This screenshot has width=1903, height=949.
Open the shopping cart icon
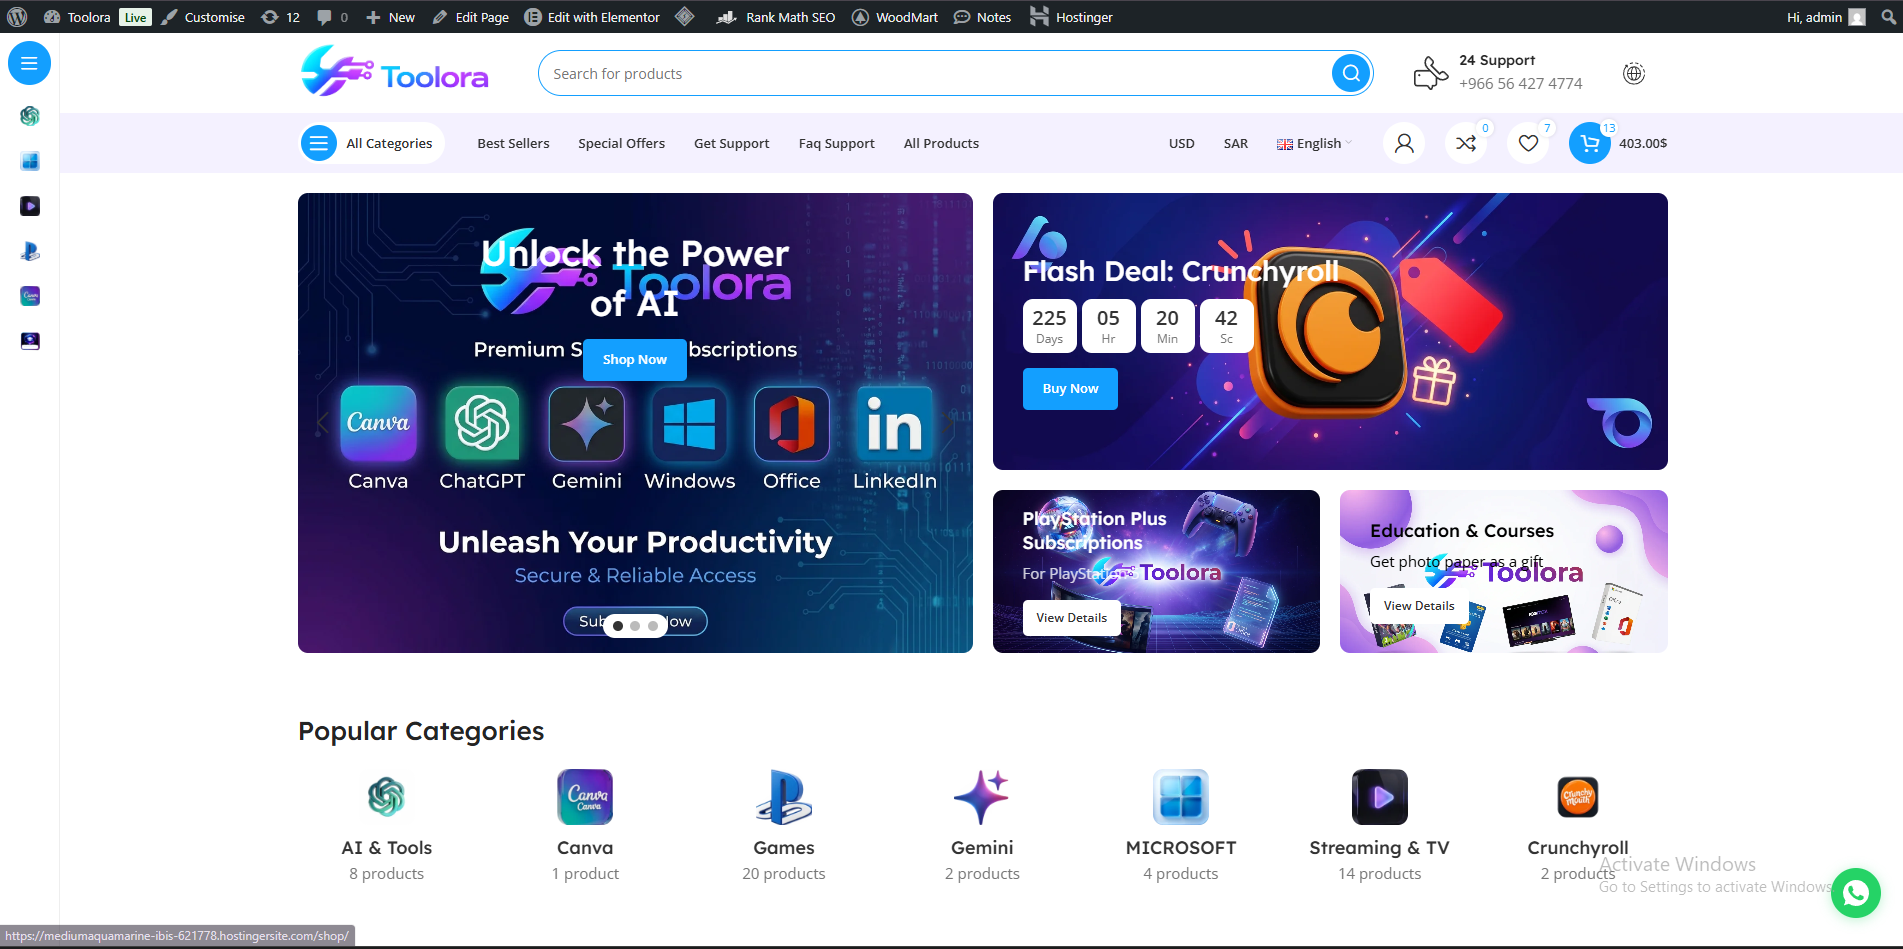pyautogui.click(x=1590, y=143)
